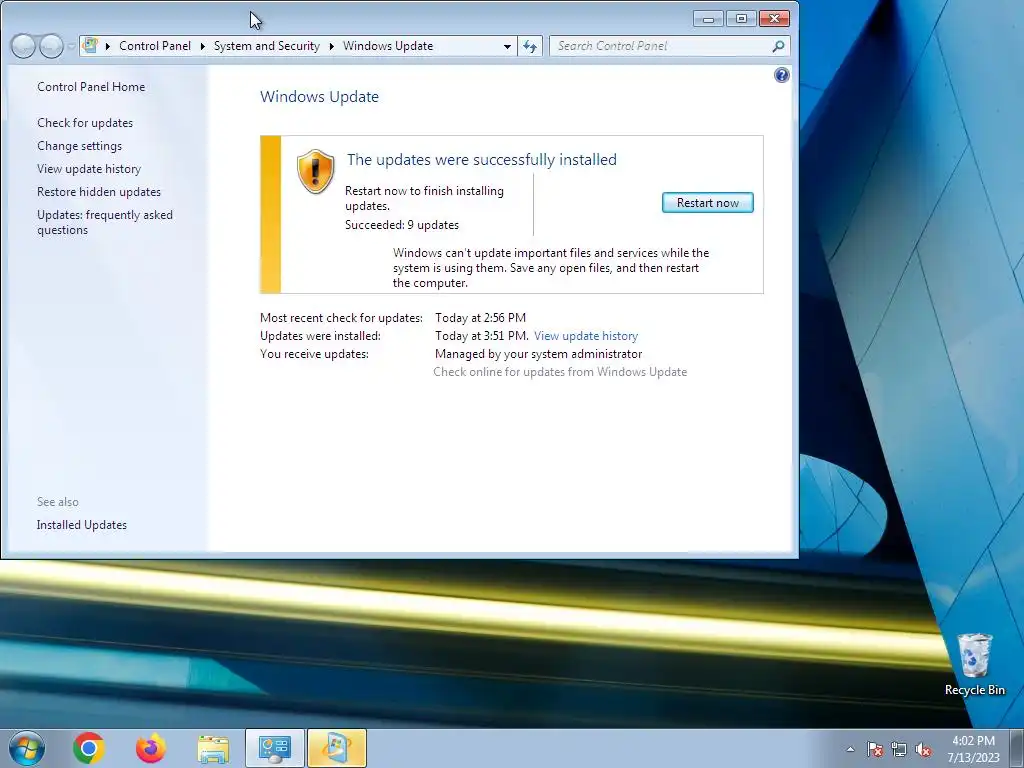Select the Recycle Bin desktop icon

pos(974,664)
